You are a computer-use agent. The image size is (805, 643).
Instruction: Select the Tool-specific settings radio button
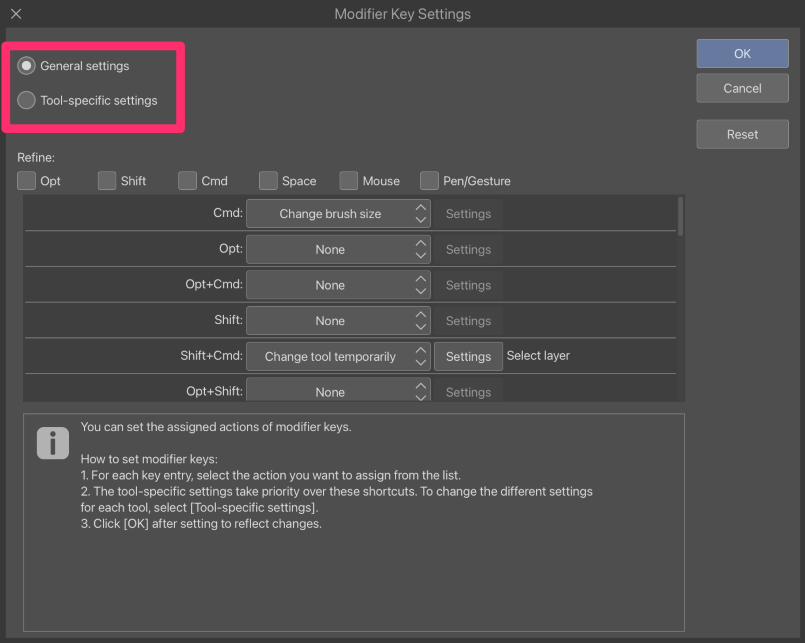coord(26,100)
